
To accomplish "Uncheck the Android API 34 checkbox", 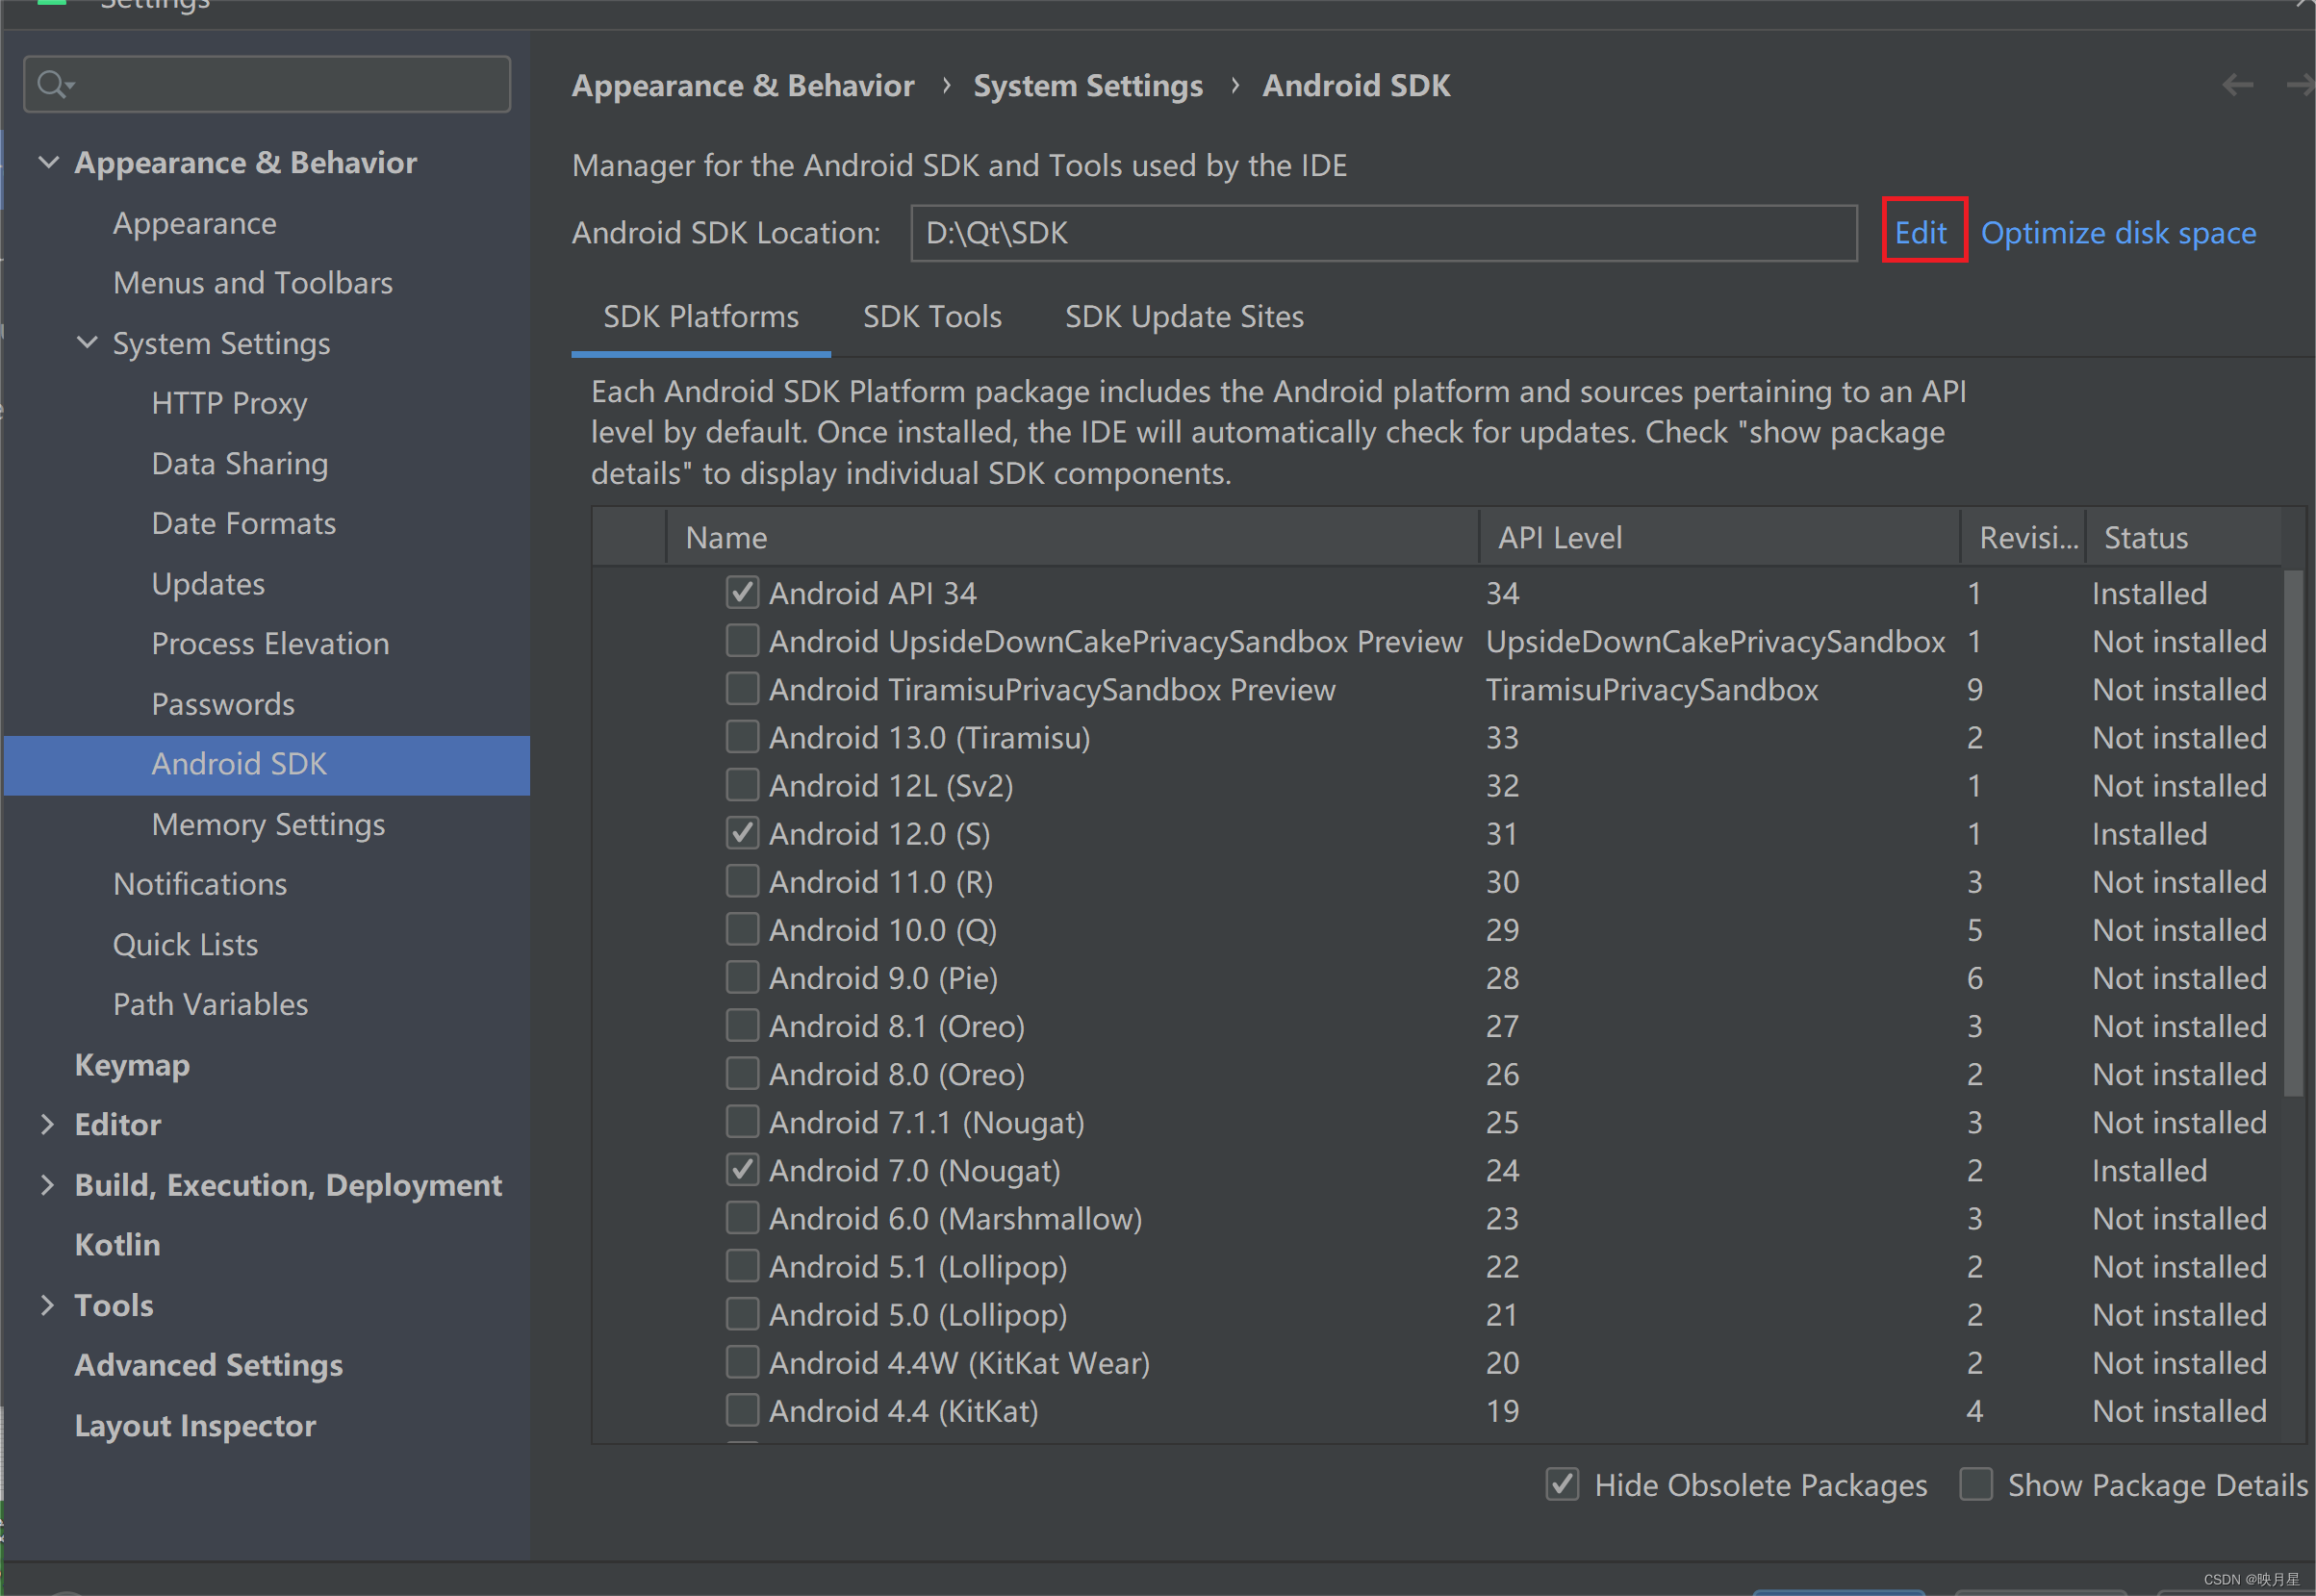I will (x=742, y=593).
